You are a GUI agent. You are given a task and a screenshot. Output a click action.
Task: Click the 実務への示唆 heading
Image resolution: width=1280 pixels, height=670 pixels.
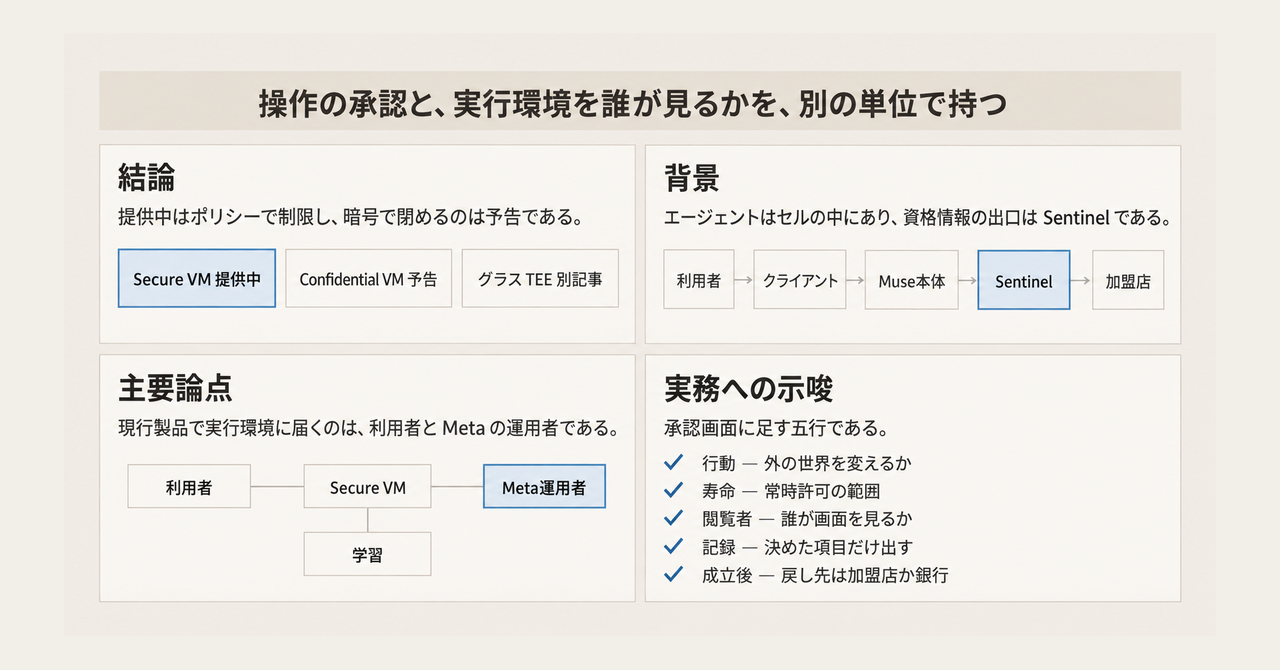(x=749, y=387)
